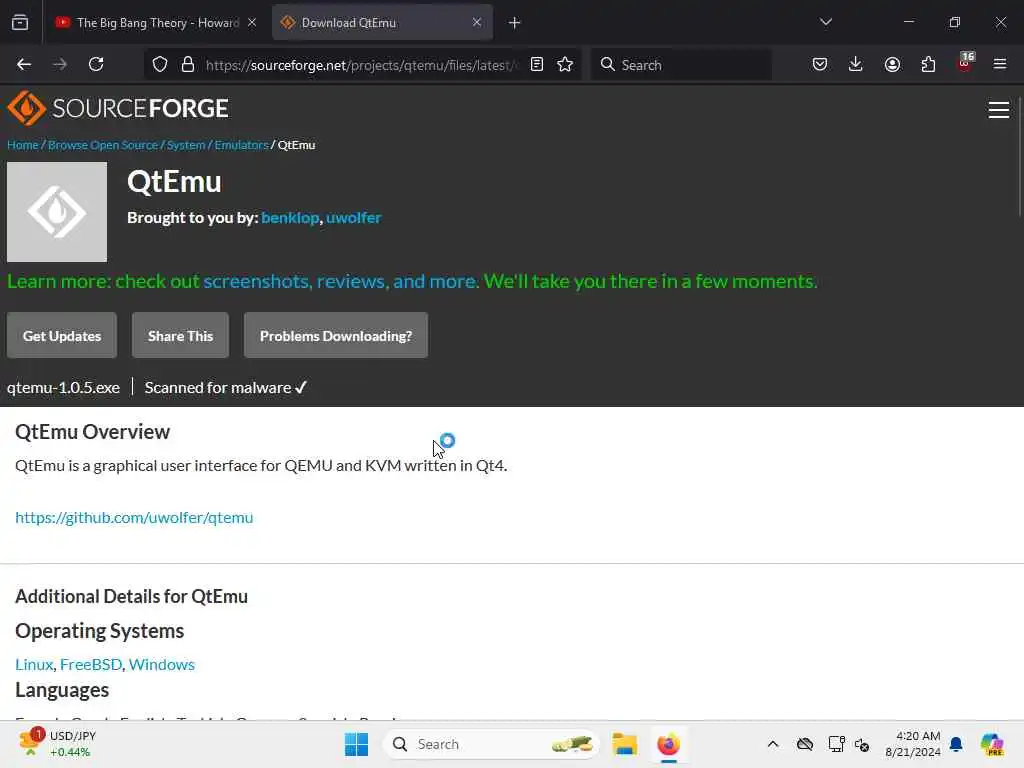Click the SourceForge logo
This screenshot has width=1024, height=768.
118,108
